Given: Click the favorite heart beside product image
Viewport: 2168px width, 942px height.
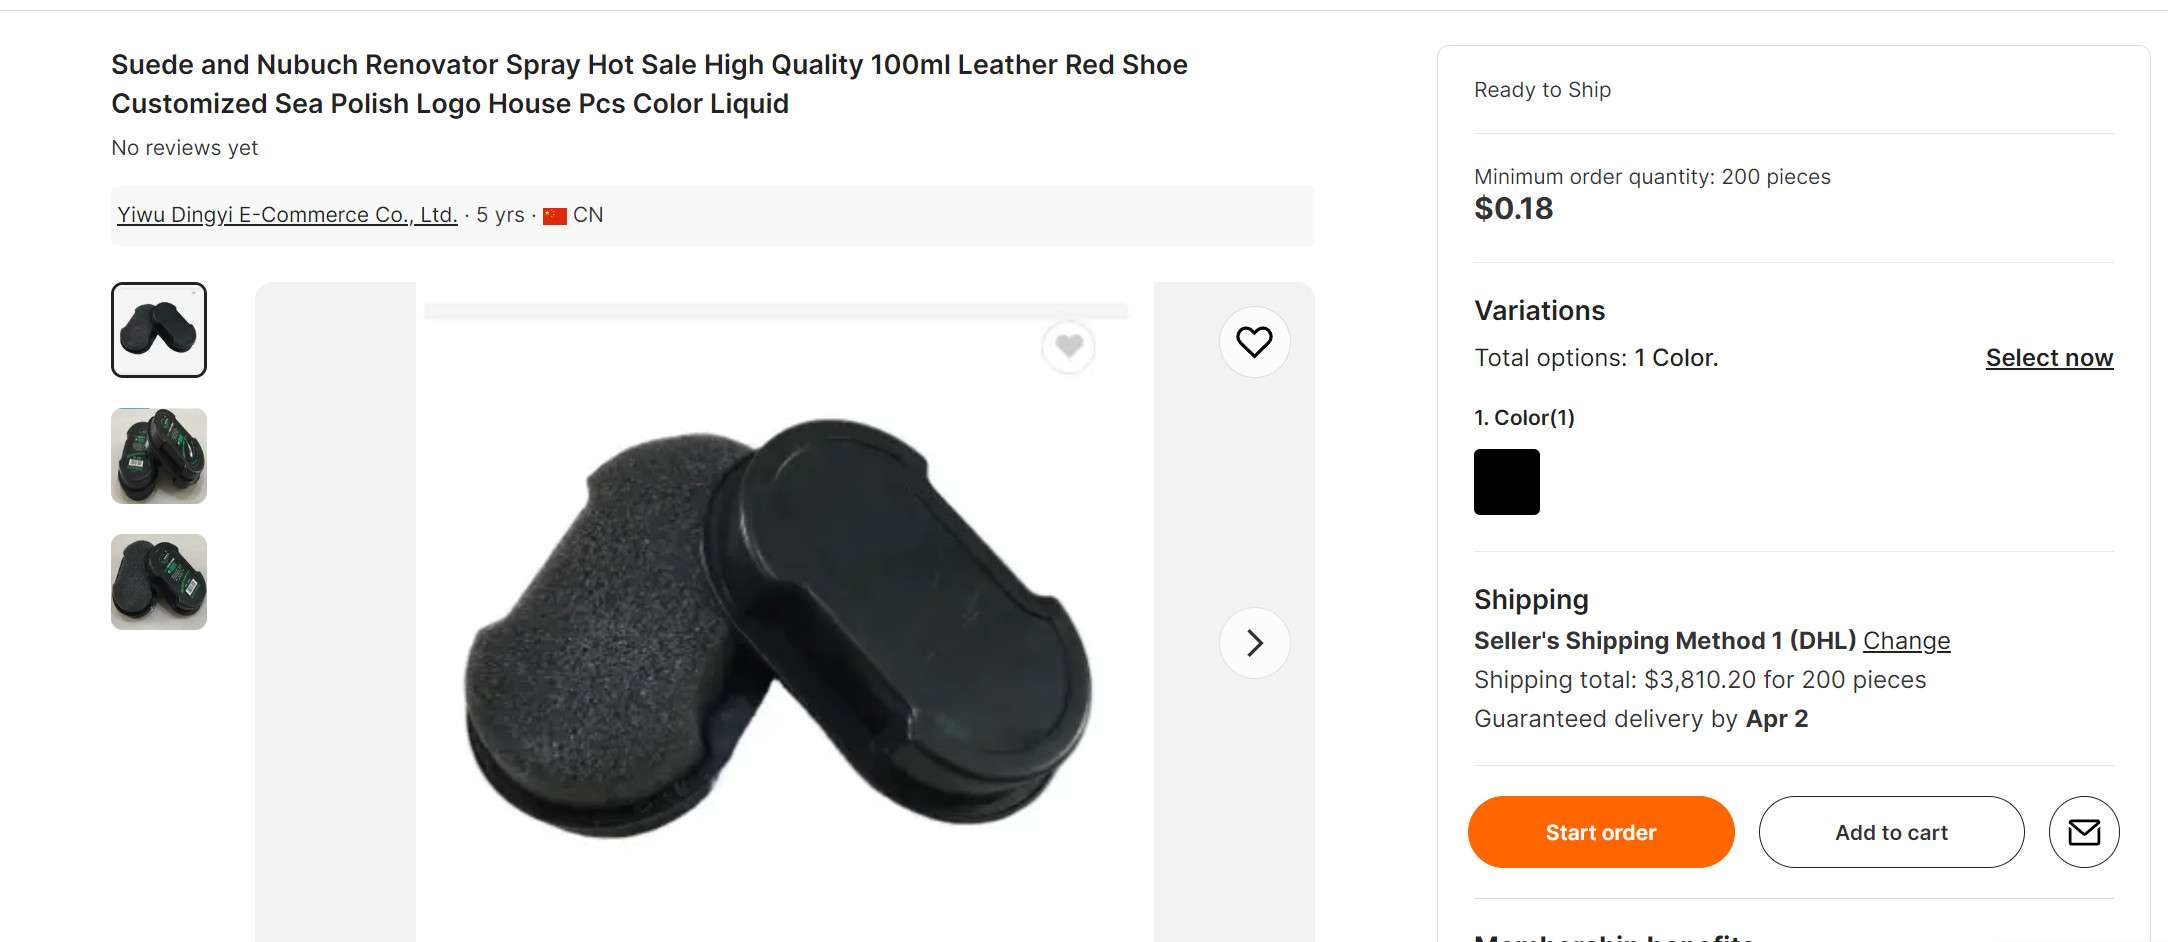Looking at the screenshot, I should point(1255,342).
